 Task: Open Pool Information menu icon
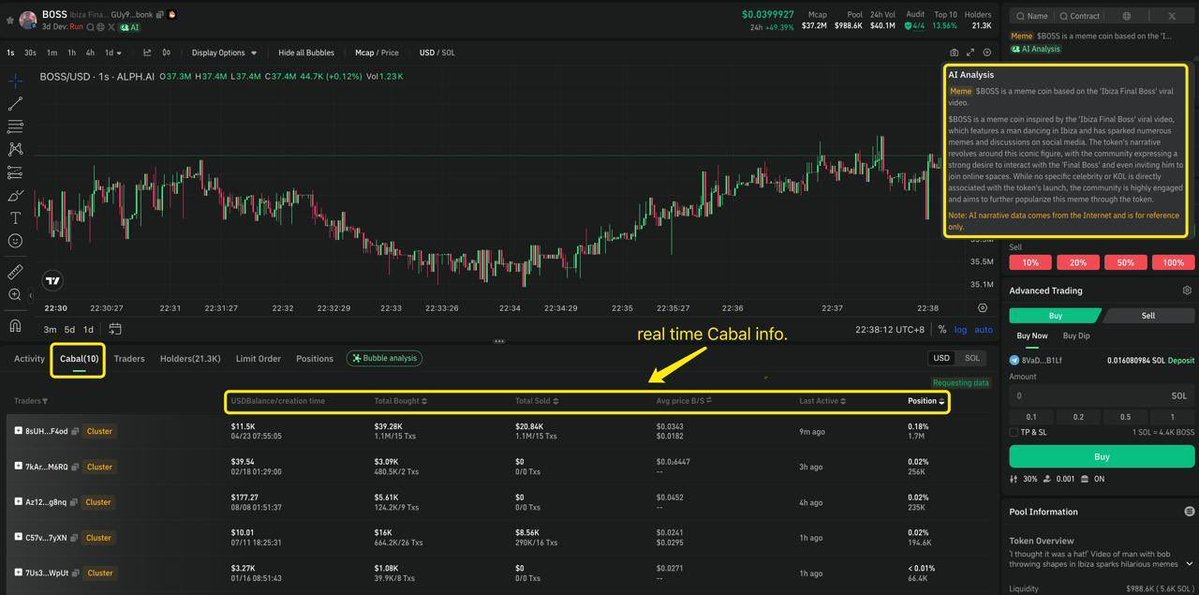click(x=1189, y=512)
